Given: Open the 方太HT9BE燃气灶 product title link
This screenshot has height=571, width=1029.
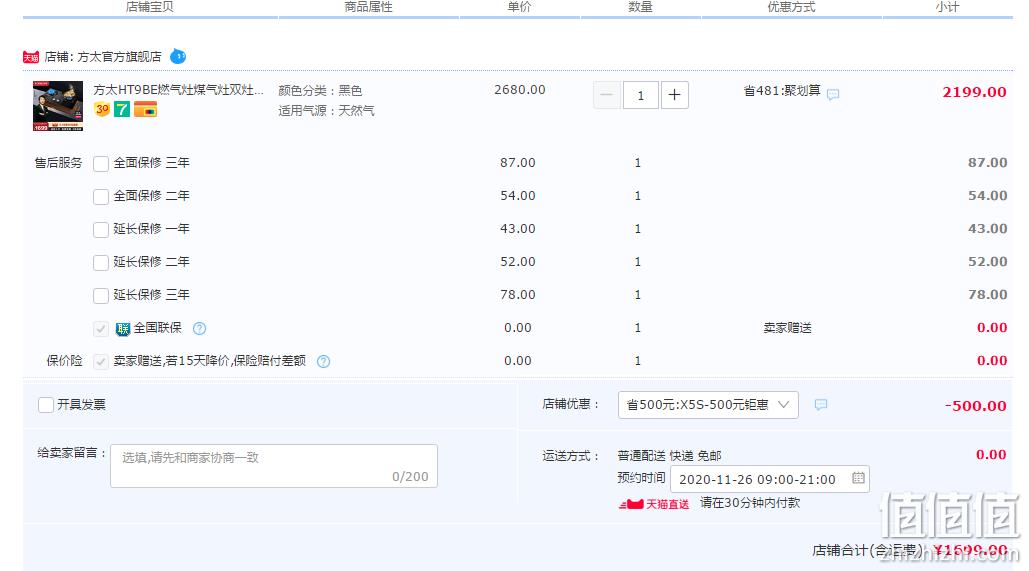Looking at the screenshot, I should (178, 90).
